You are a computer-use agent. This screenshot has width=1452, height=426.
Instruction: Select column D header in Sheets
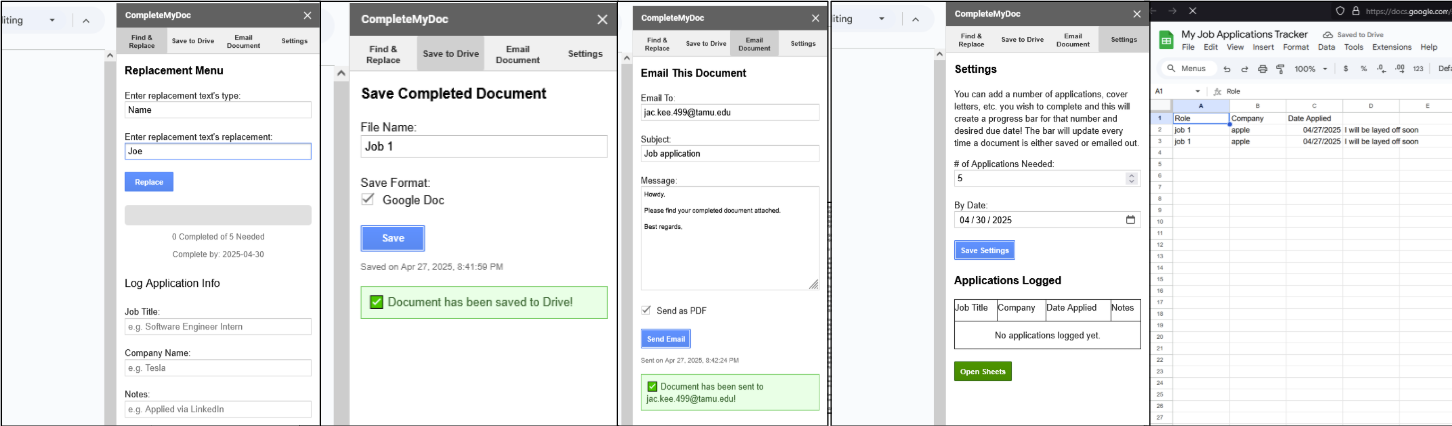tap(1371, 105)
